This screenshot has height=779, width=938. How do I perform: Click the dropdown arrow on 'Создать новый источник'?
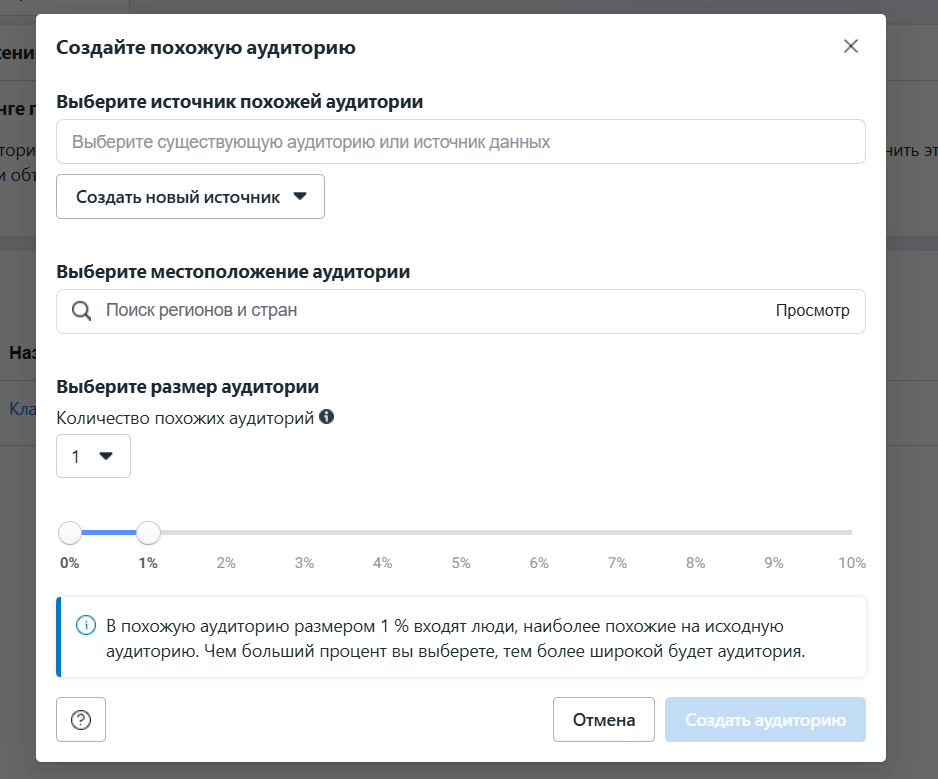tap(300, 196)
